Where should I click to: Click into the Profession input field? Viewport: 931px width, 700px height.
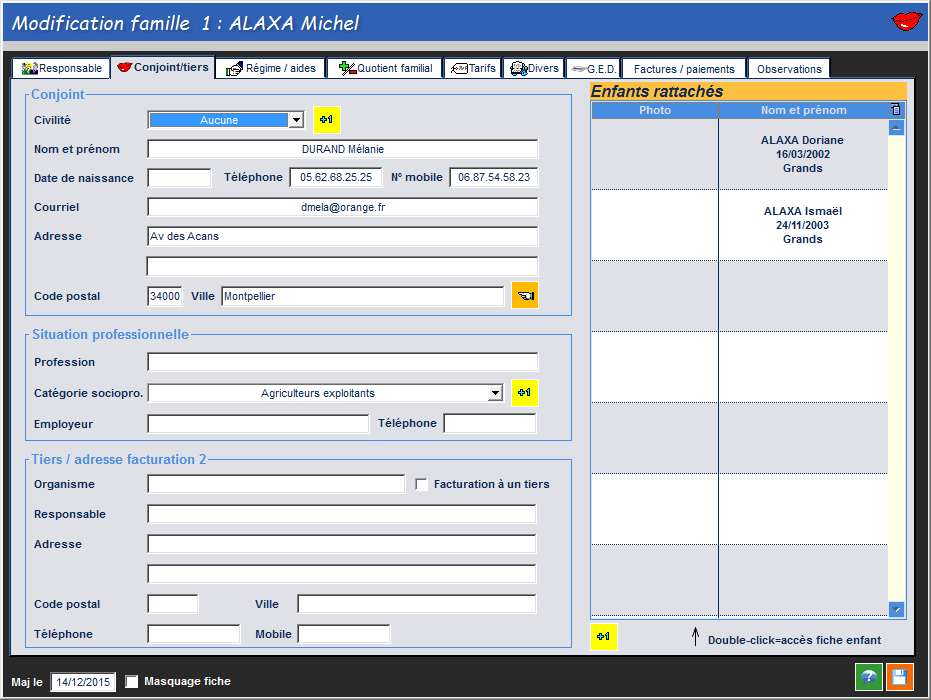(x=342, y=362)
